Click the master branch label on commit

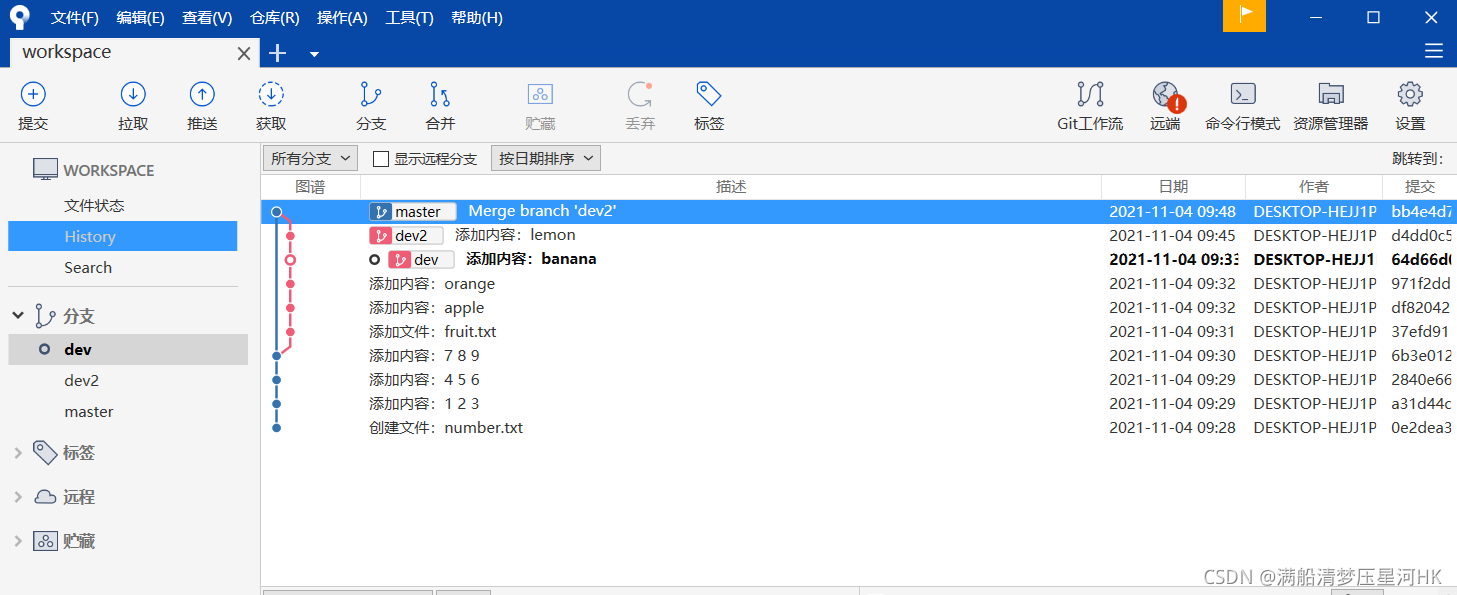point(413,212)
